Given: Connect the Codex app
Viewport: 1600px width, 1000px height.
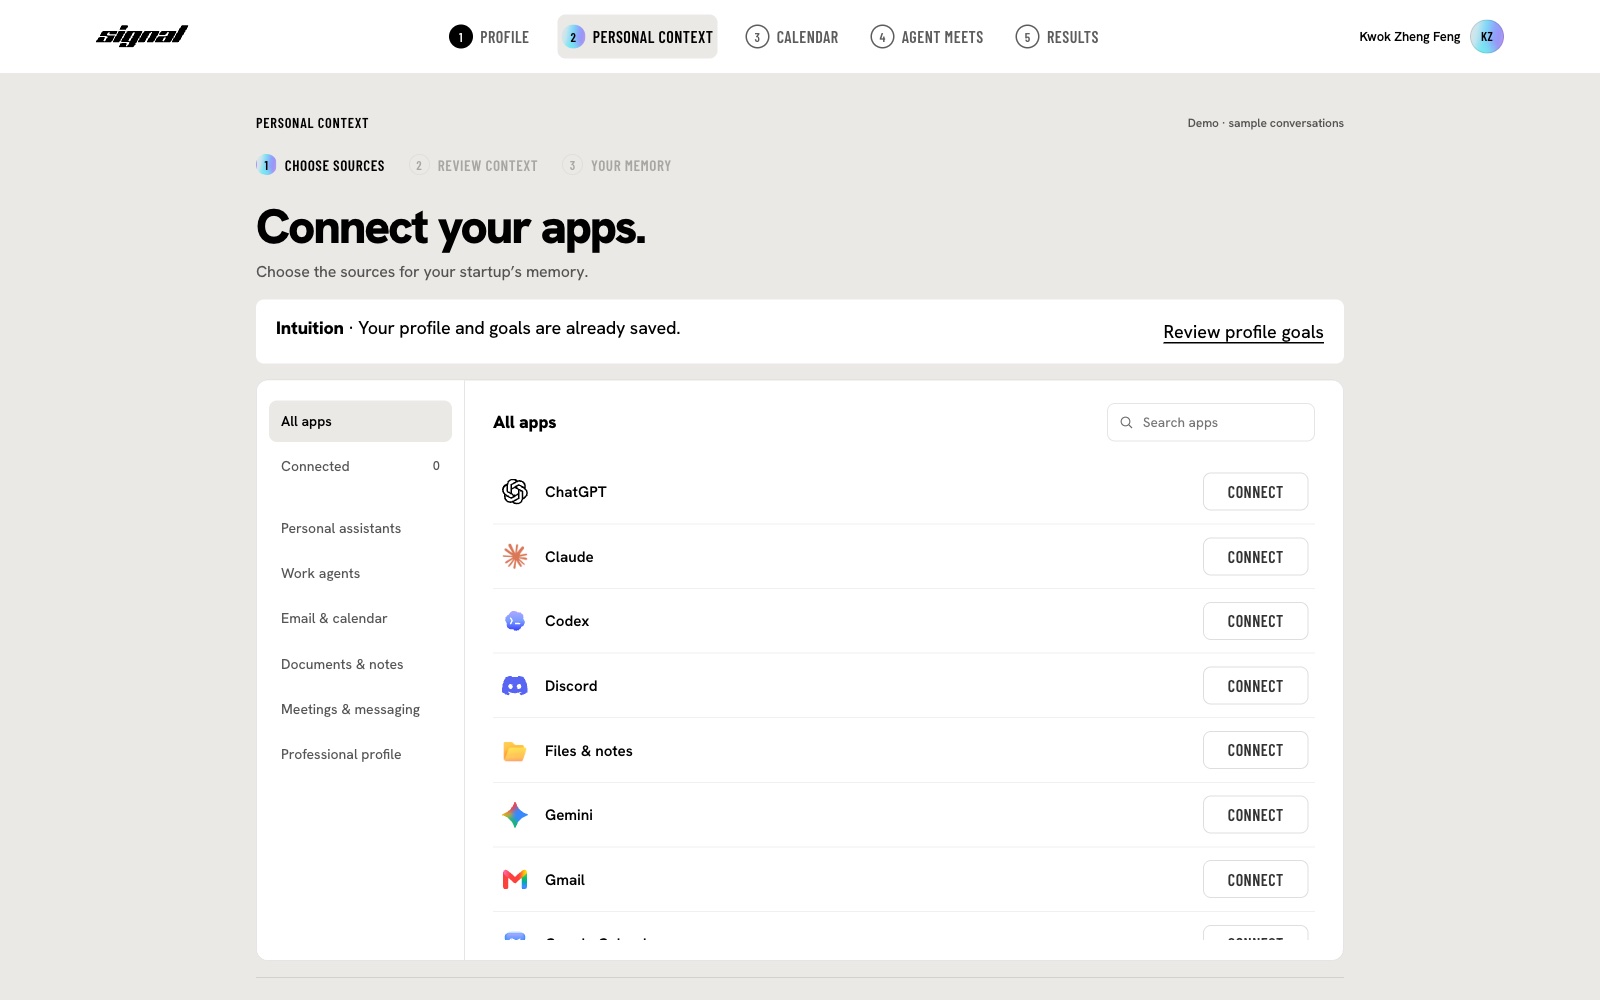Looking at the screenshot, I should click(1255, 621).
